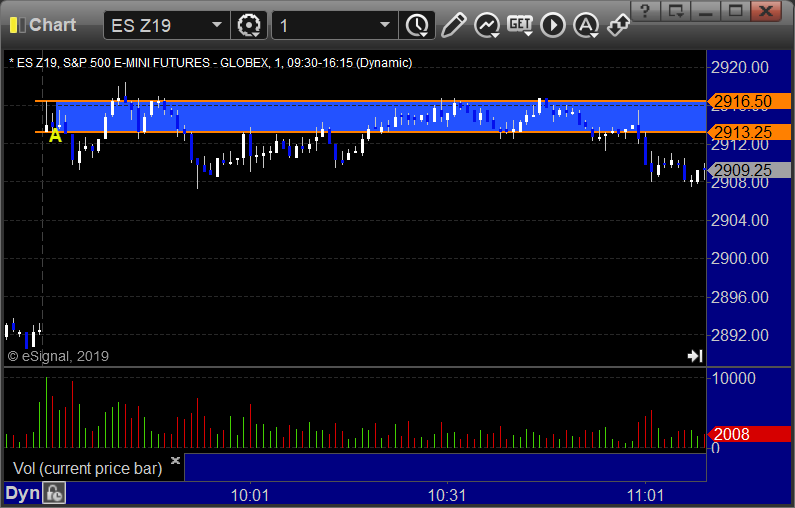Click the yellow A marker on chart
The height and width of the screenshot is (508, 795).
click(x=55, y=135)
